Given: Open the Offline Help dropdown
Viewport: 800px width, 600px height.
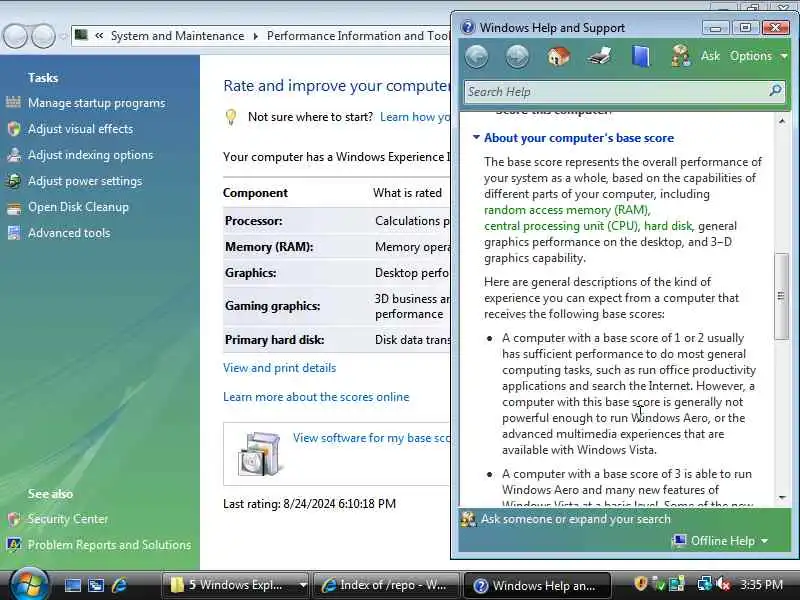Looking at the screenshot, I should tap(719, 541).
